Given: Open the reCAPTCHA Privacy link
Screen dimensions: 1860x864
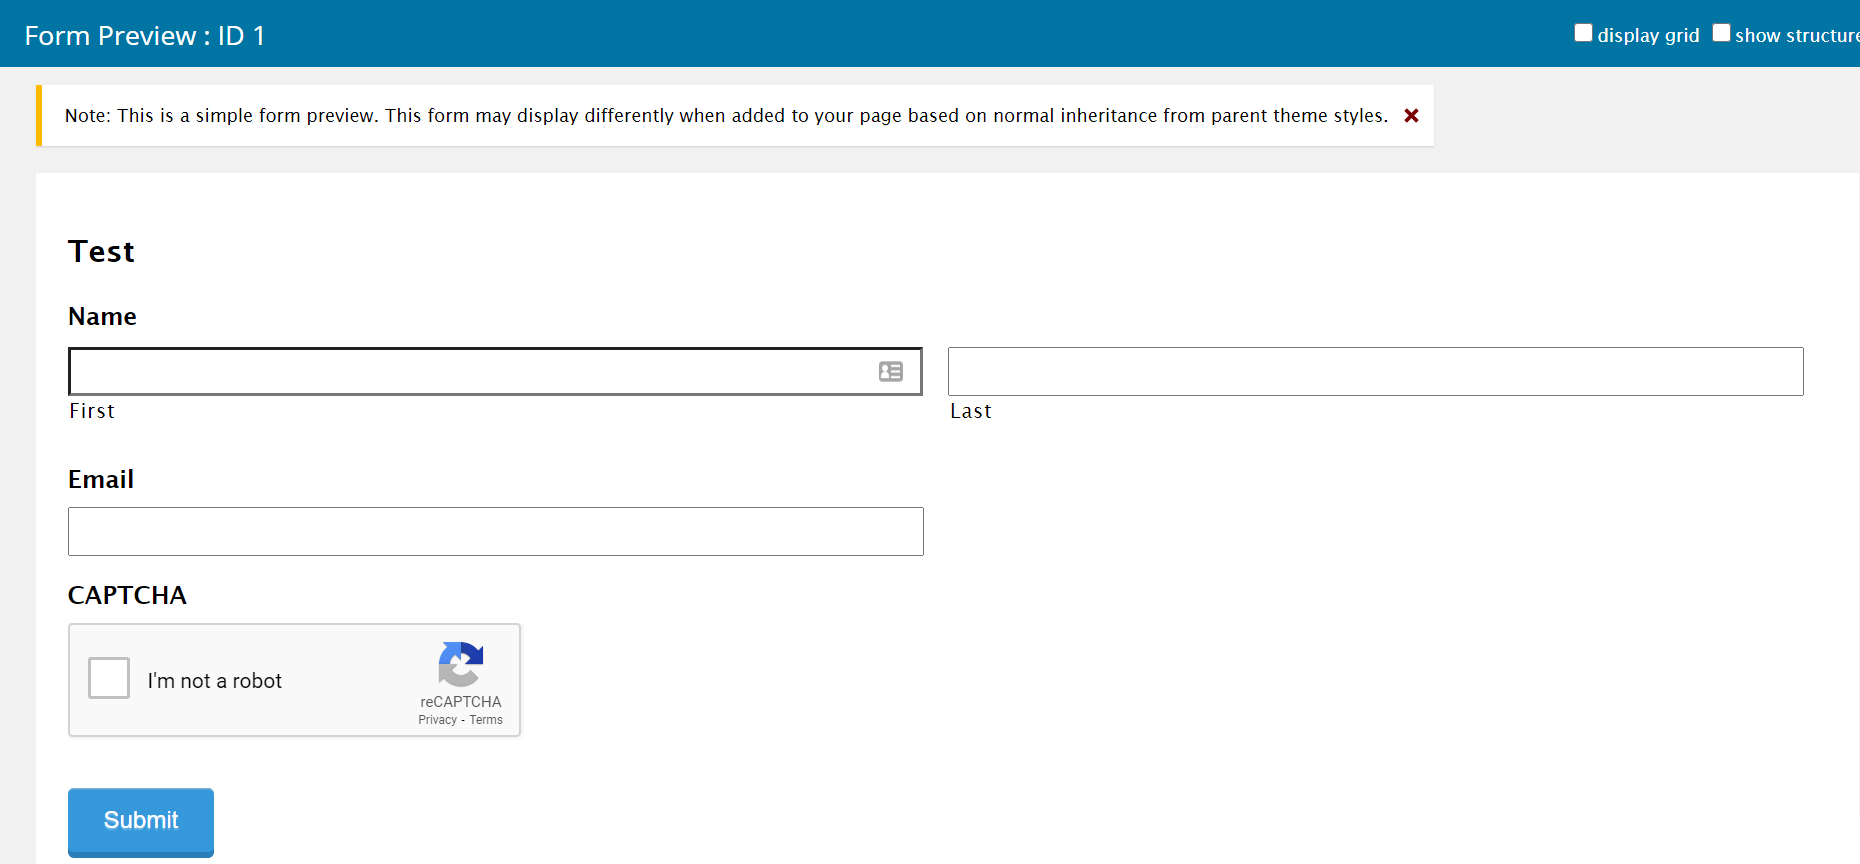Looking at the screenshot, I should point(437,720).
